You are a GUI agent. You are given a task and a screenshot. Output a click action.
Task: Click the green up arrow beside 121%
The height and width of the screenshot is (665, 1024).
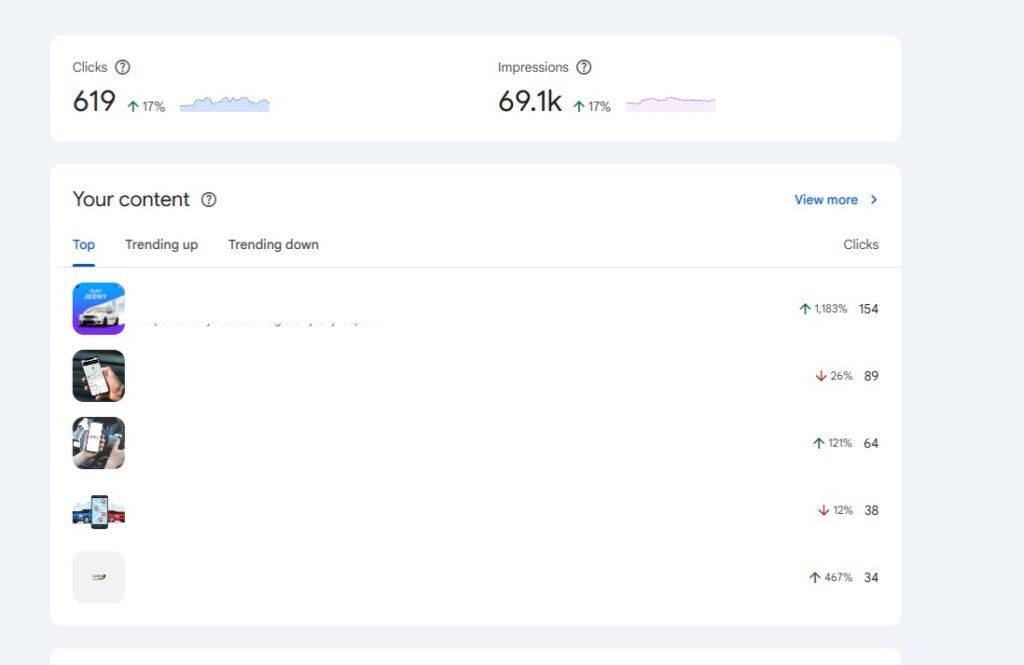818,443
